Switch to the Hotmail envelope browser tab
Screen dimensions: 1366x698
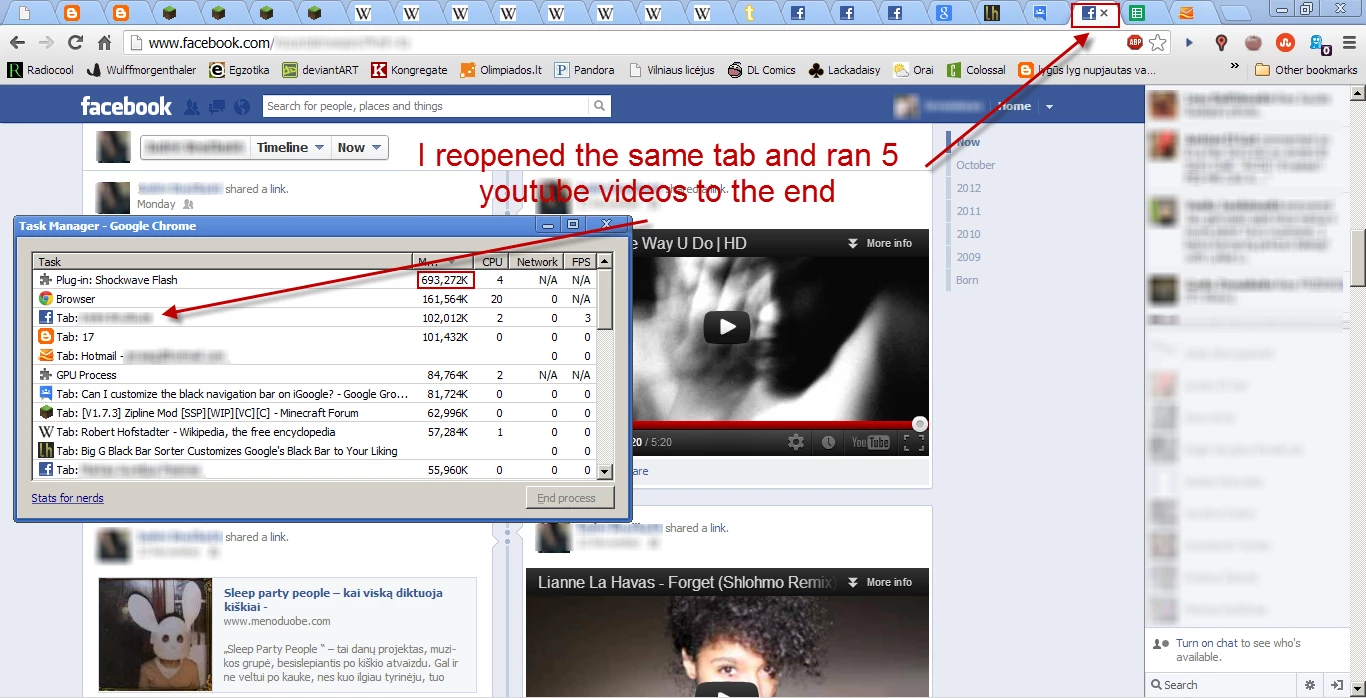[x=1186, y=13]
